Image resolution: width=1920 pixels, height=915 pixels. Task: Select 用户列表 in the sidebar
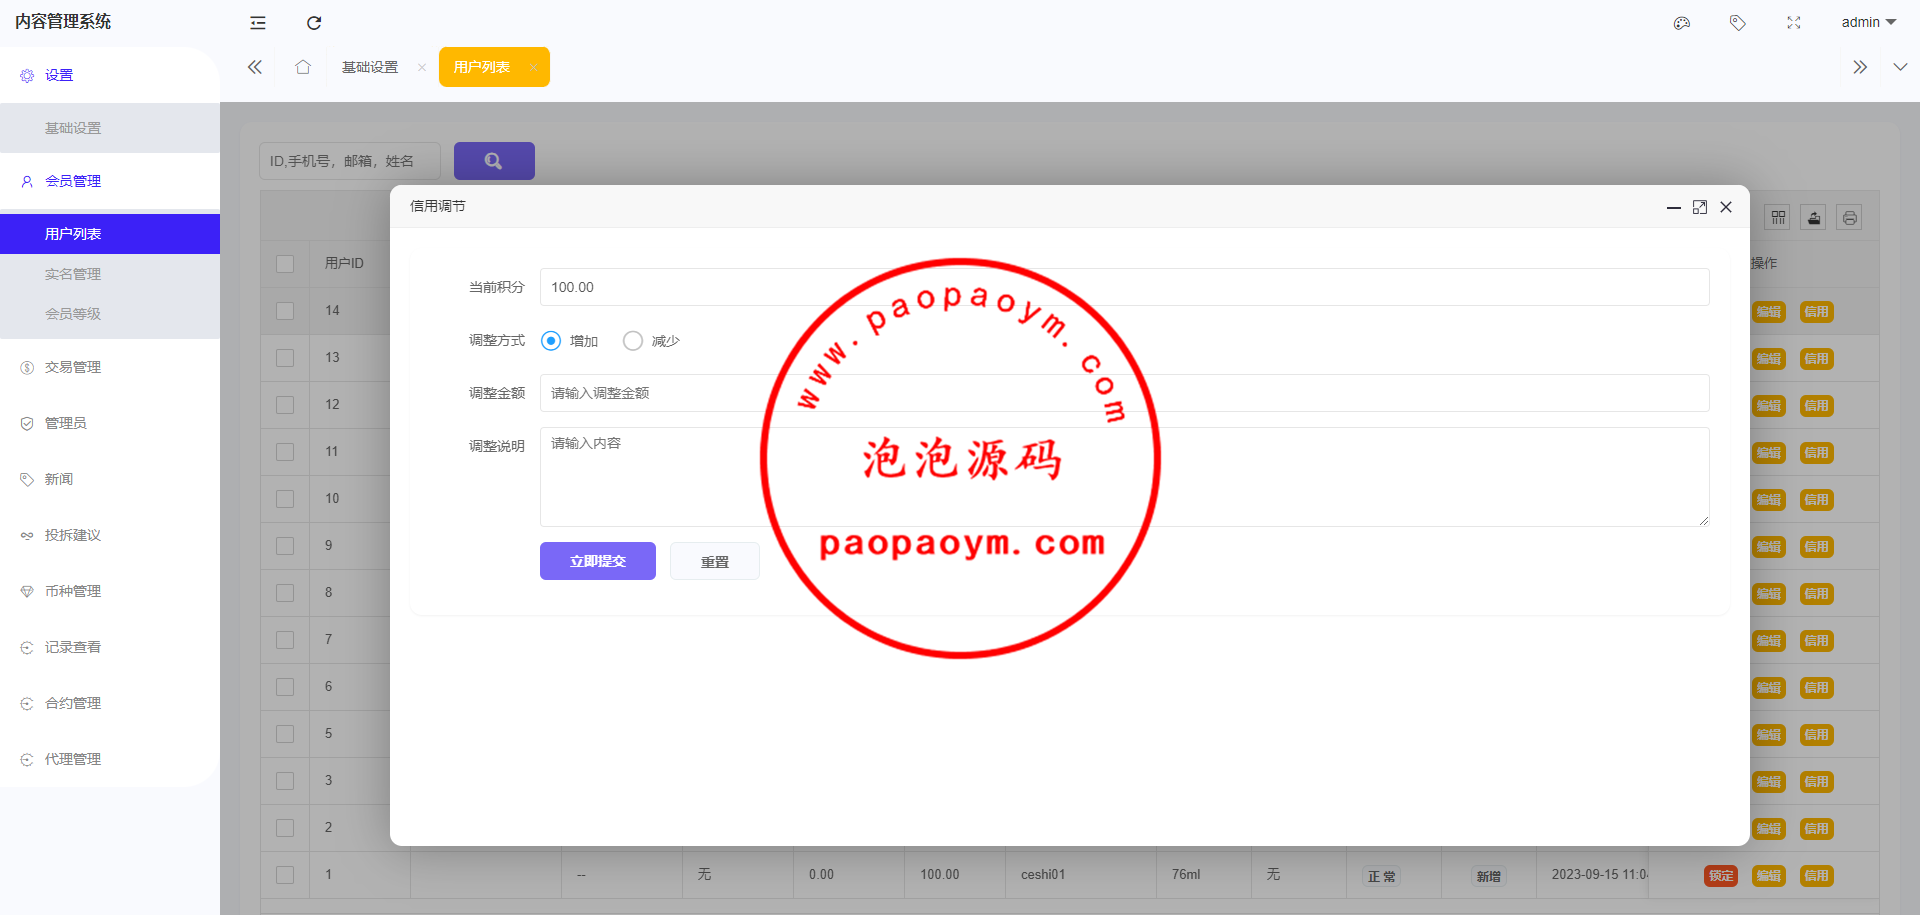tap(110, 234)
